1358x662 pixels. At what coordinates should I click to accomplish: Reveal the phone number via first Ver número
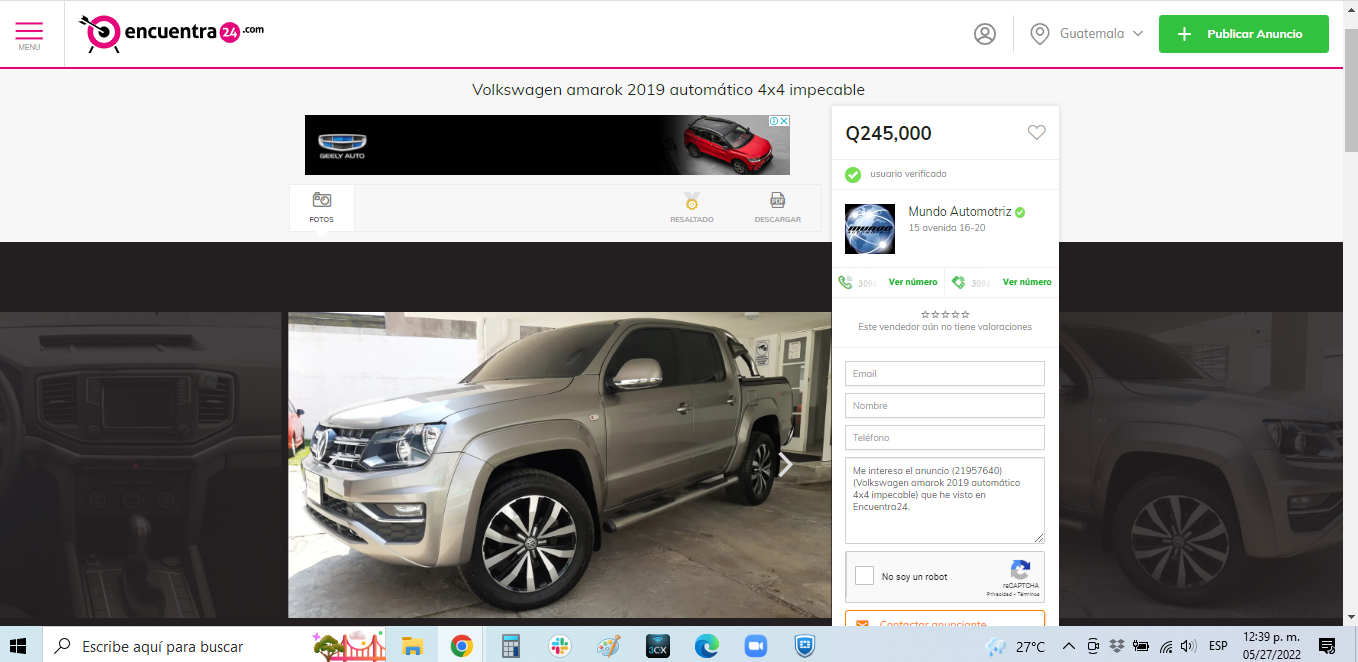coord(913,282)
